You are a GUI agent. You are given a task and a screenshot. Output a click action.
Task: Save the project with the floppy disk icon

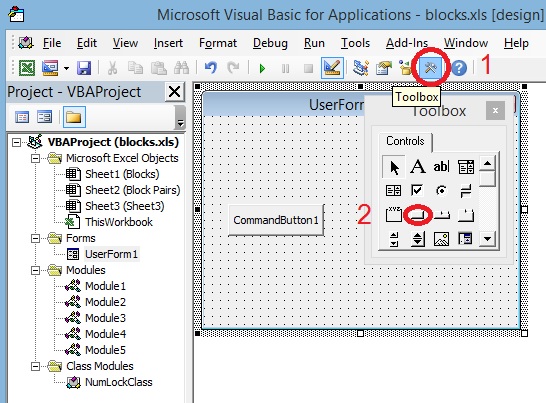[x=84, y=68]
